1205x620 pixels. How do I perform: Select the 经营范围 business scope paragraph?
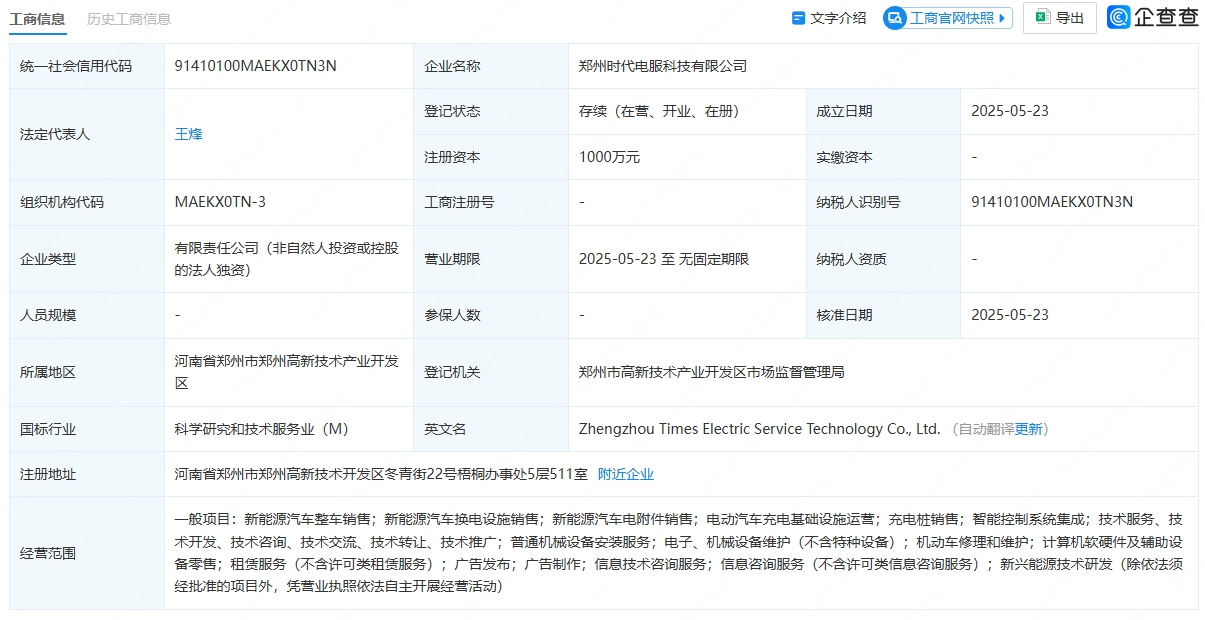680,553
